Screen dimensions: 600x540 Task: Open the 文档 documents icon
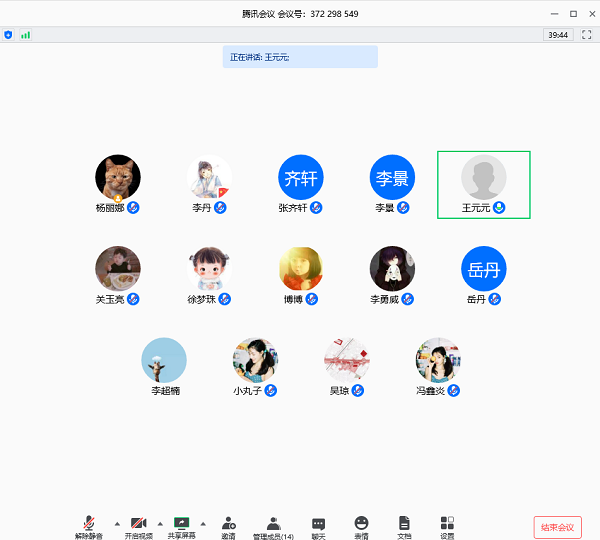(404, 523)
